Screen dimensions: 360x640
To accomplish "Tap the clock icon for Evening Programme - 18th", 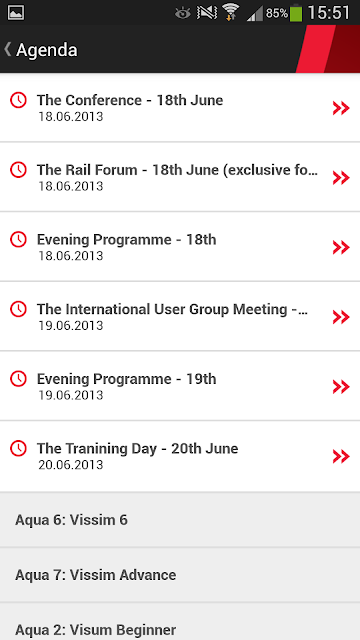I will pos(18,239).
